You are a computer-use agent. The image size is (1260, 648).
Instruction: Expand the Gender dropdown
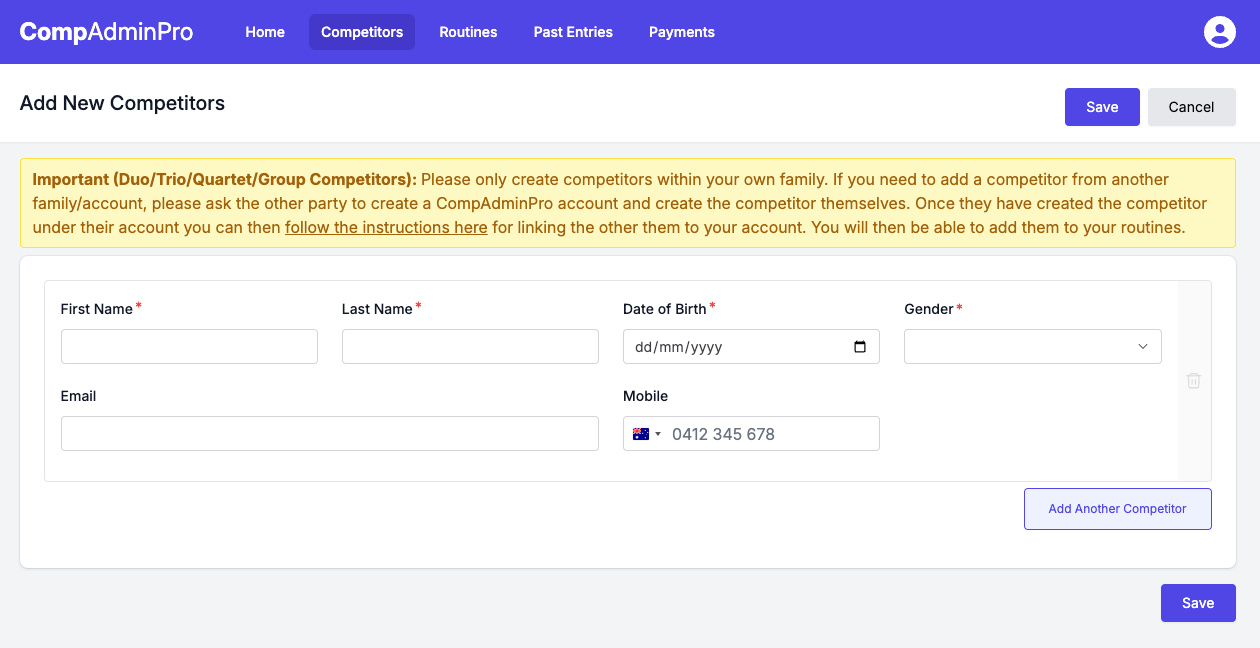point(1033,346)
